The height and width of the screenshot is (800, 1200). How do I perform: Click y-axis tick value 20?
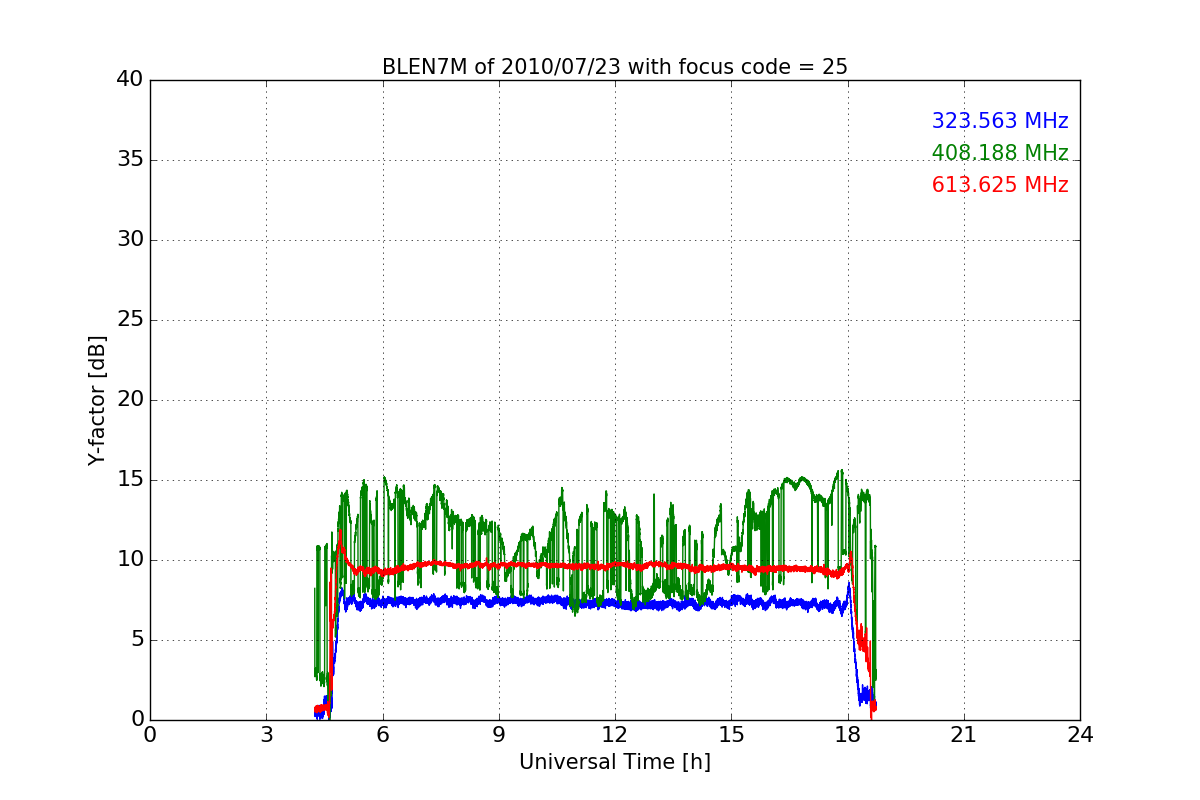[130, 400]
